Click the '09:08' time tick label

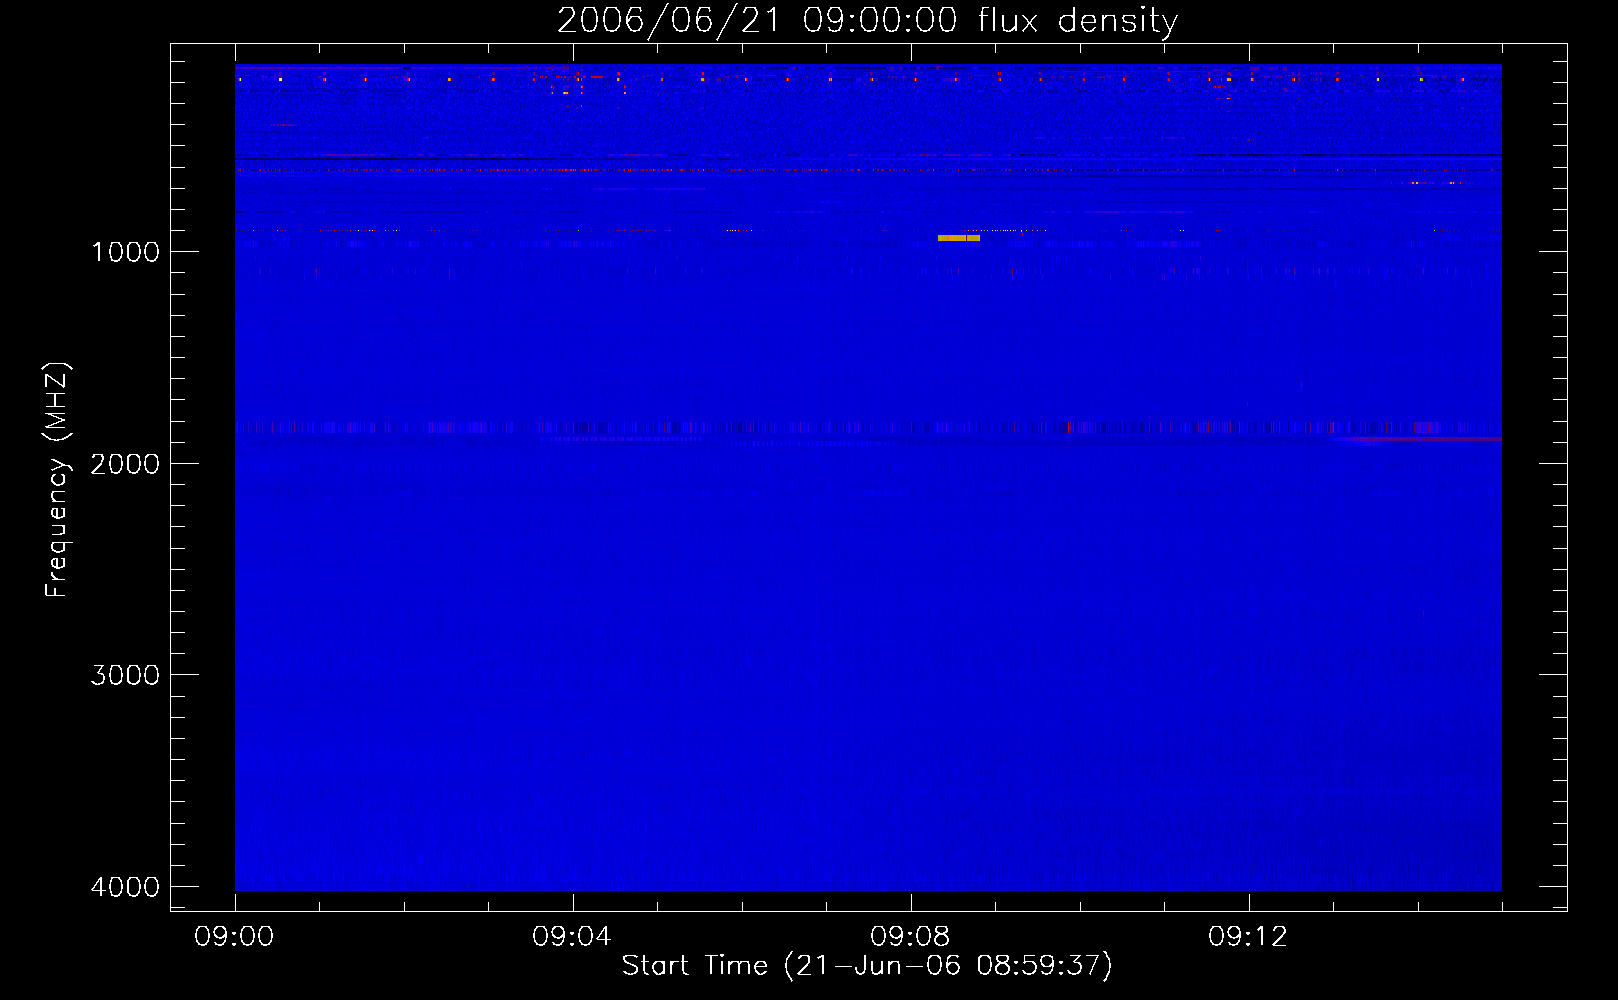tap(910, 937)
